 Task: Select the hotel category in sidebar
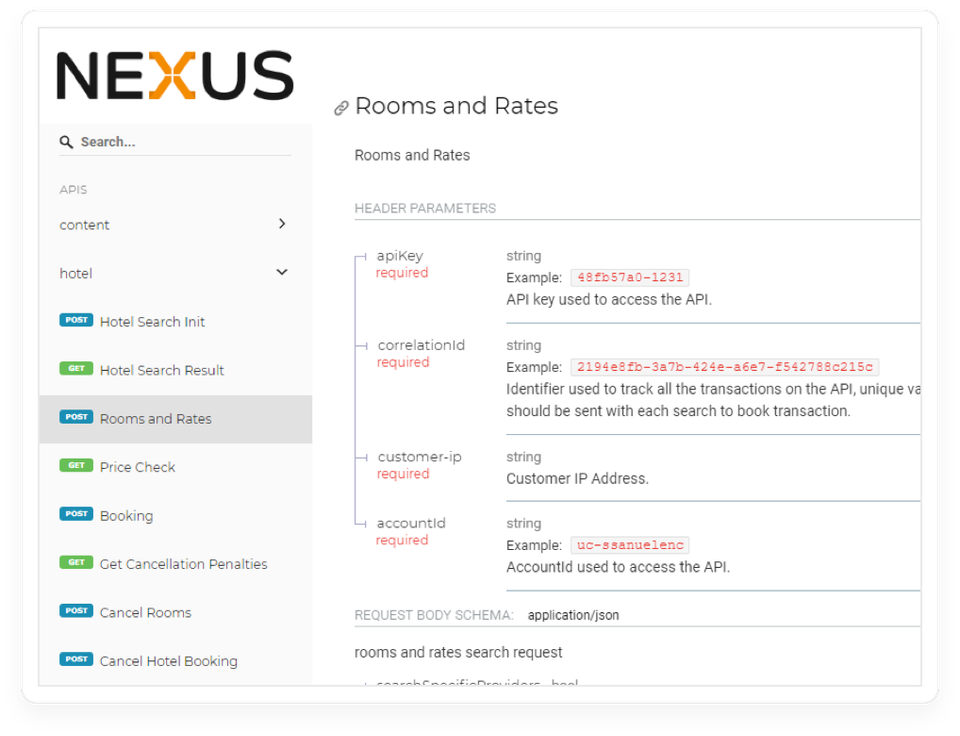[x=76, y=273]
